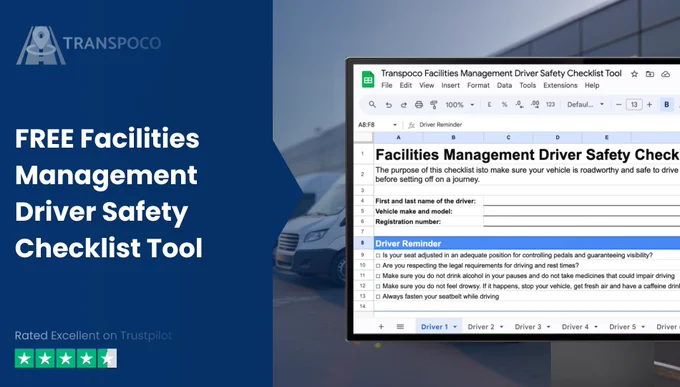Click the Print icon in the toolbar
The image size is (680, 387).
point(418,105)
